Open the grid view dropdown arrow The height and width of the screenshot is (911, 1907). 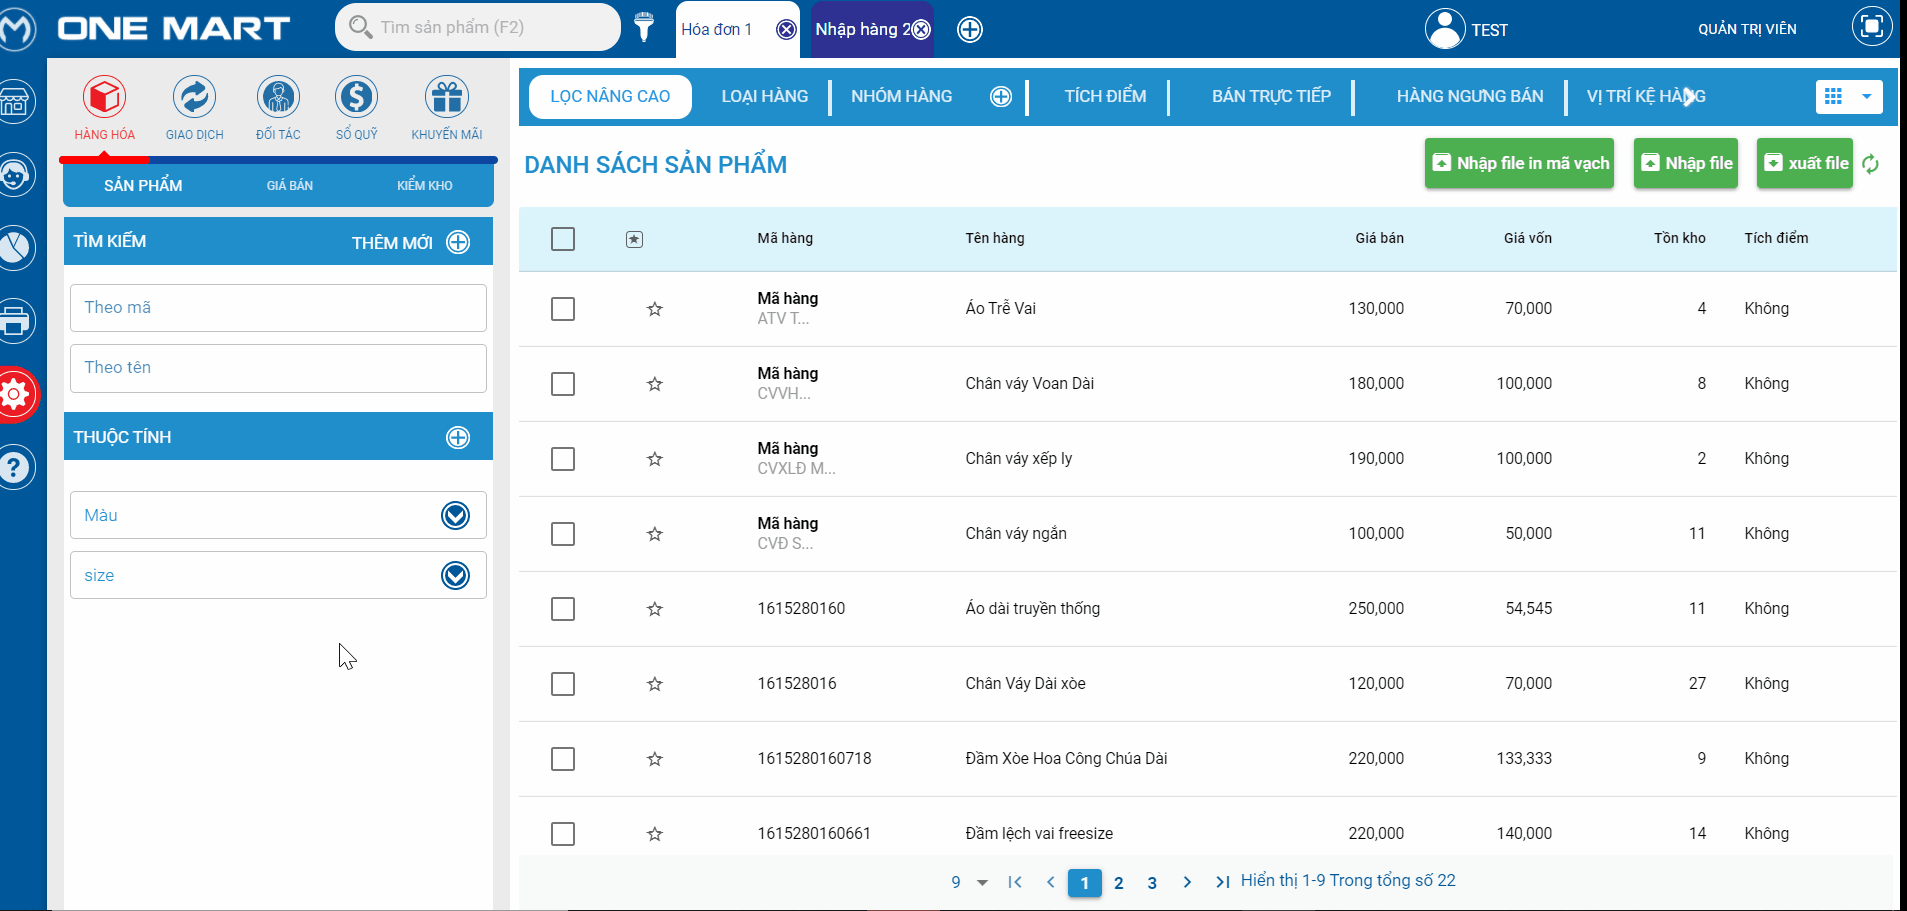point(1866,97)
